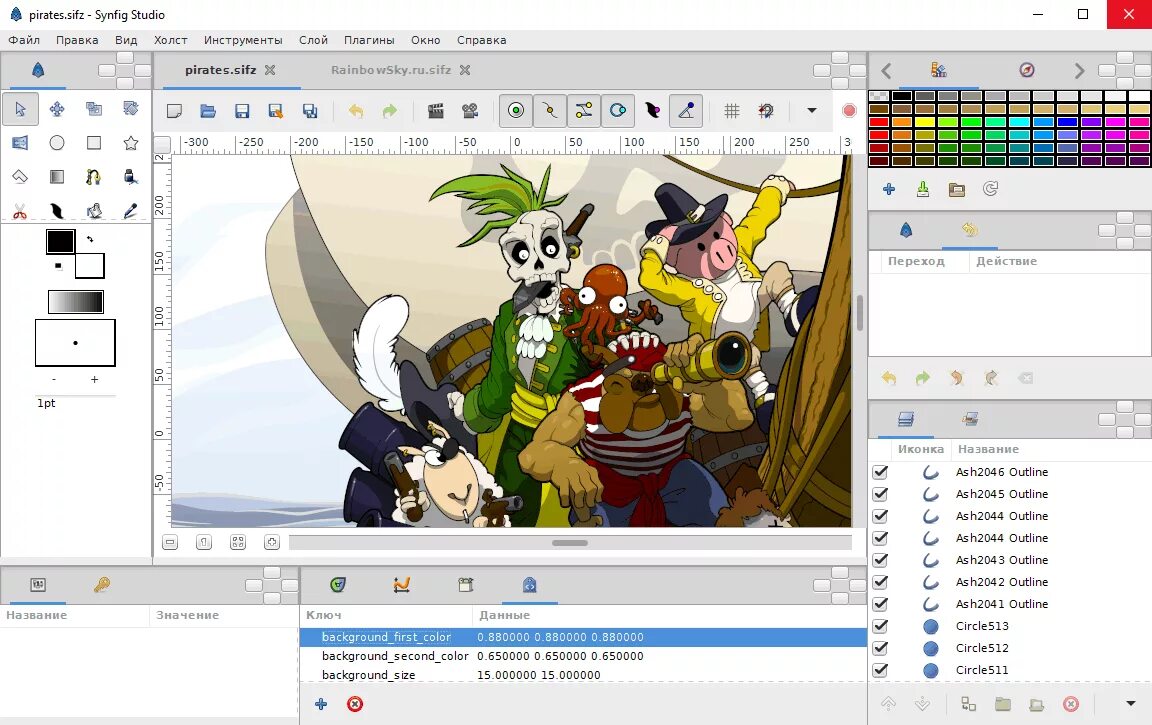Add color to palette plus icon
Screen dimensions: 1152x725
click(x=889, y=189)
